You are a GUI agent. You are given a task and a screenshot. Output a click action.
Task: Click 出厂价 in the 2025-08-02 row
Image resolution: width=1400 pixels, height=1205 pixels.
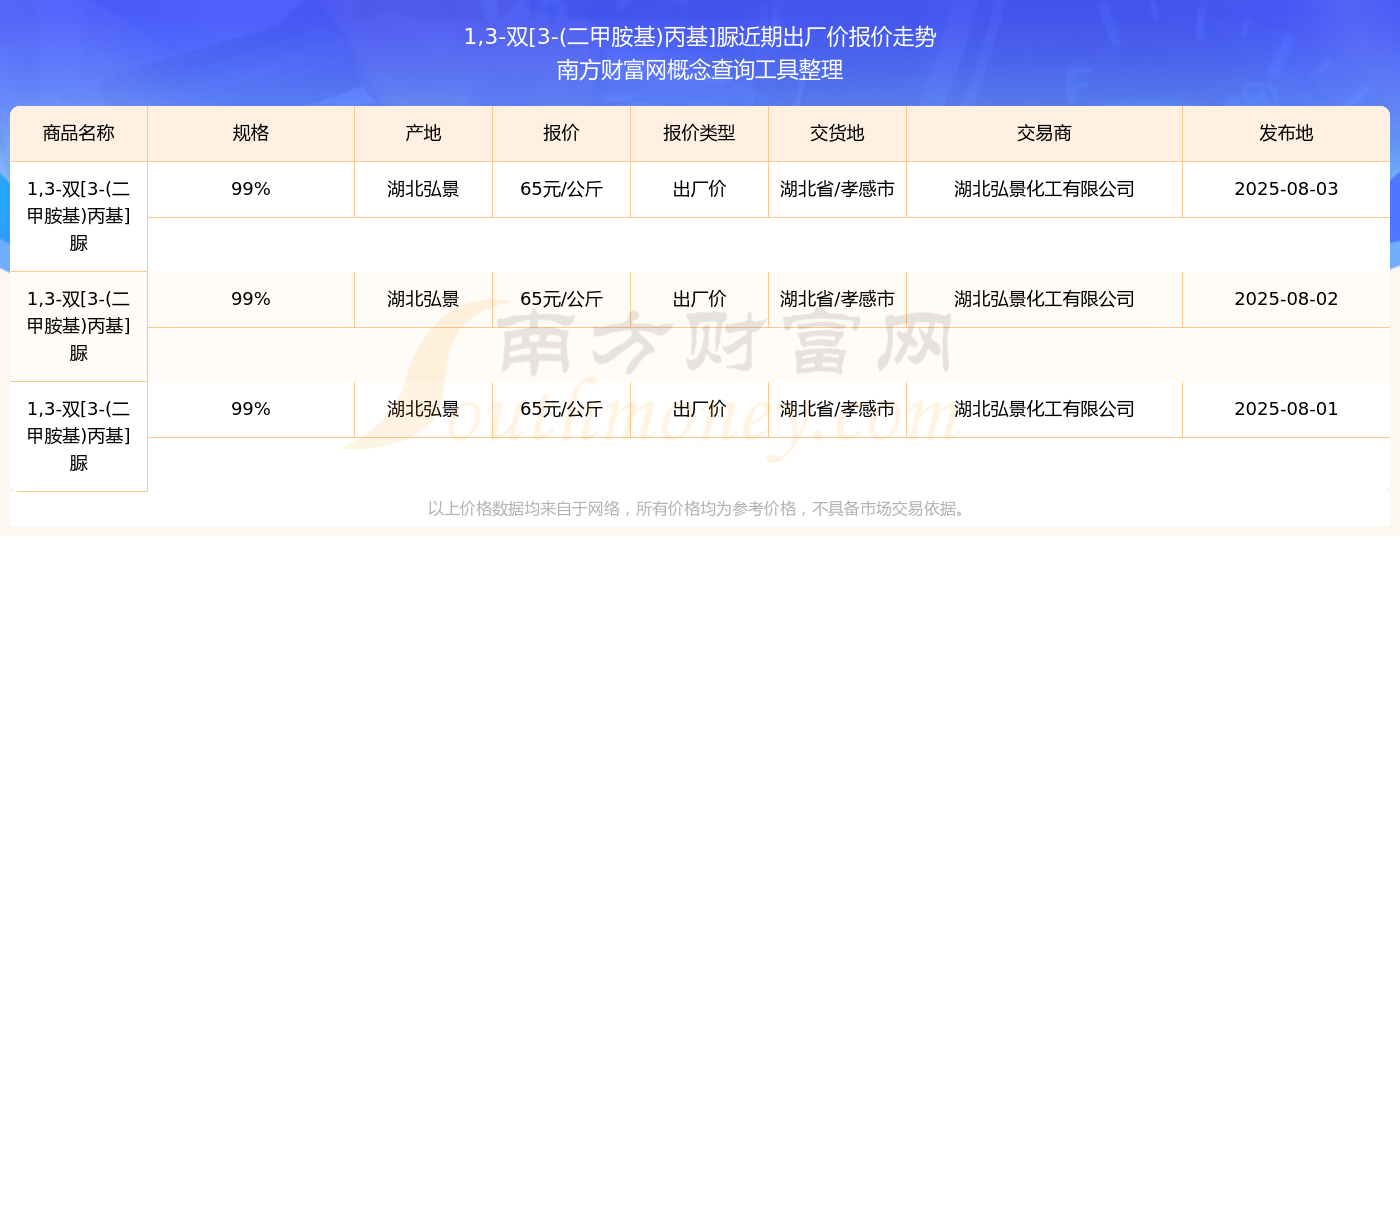point(699,299)
